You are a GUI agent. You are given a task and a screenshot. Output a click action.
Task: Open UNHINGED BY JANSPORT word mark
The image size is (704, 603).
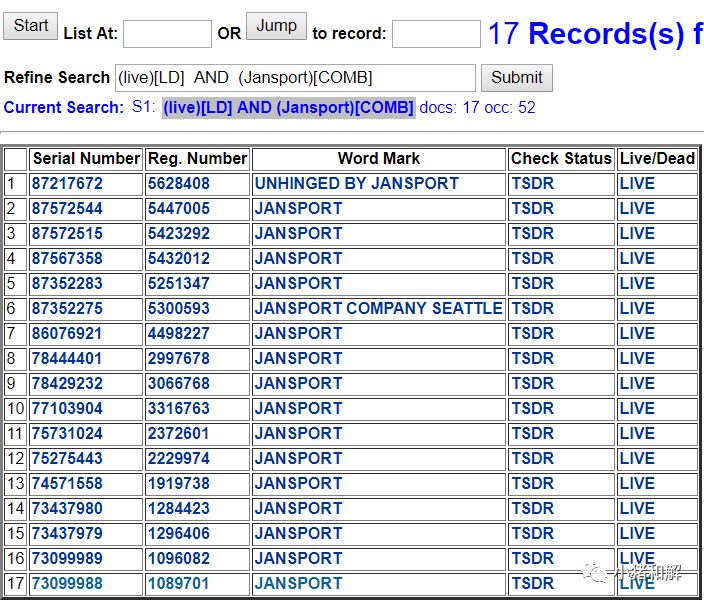coord(356,184)
